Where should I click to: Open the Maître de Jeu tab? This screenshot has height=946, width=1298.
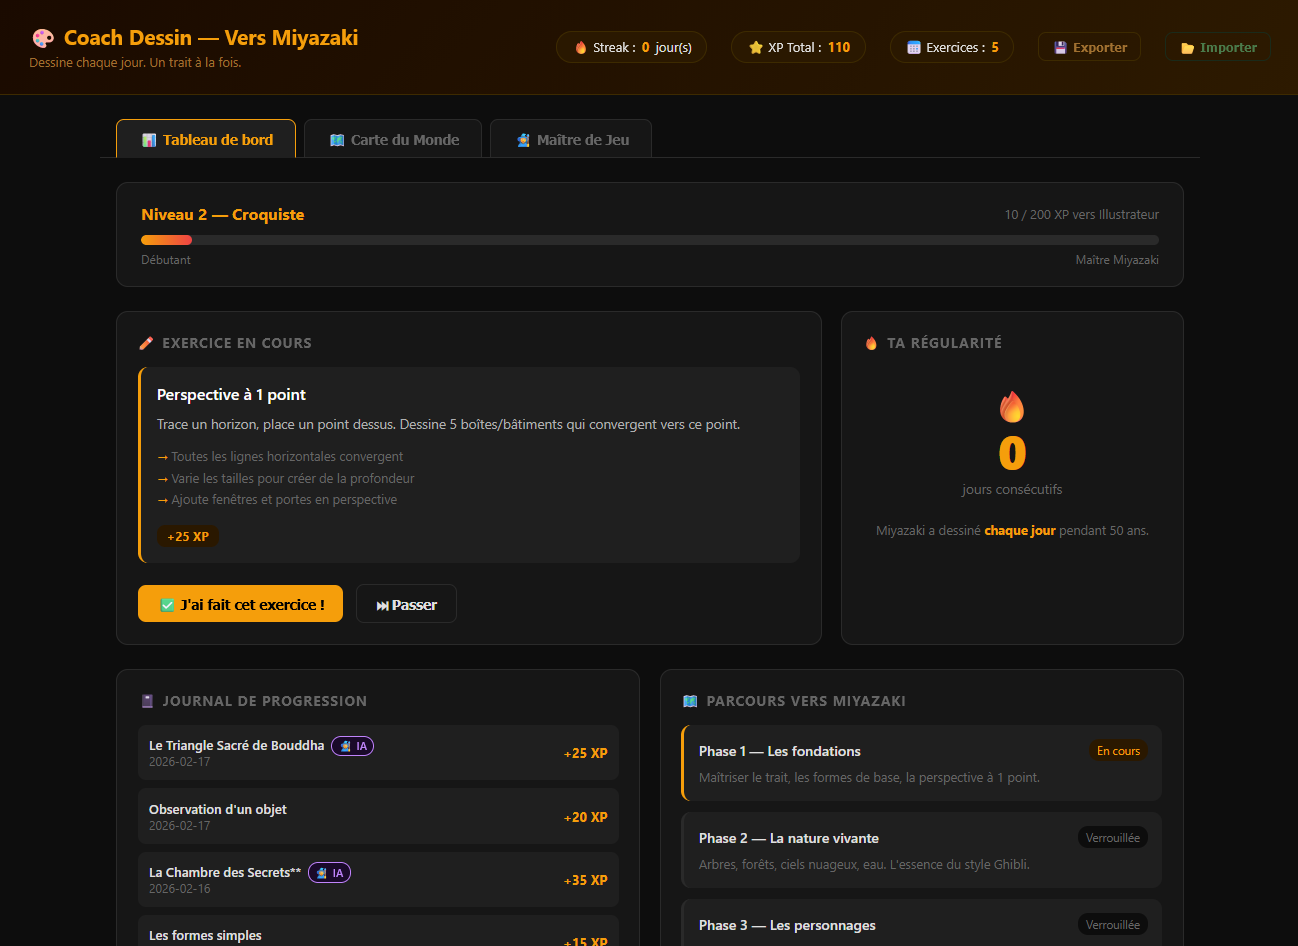pos(571,140)
